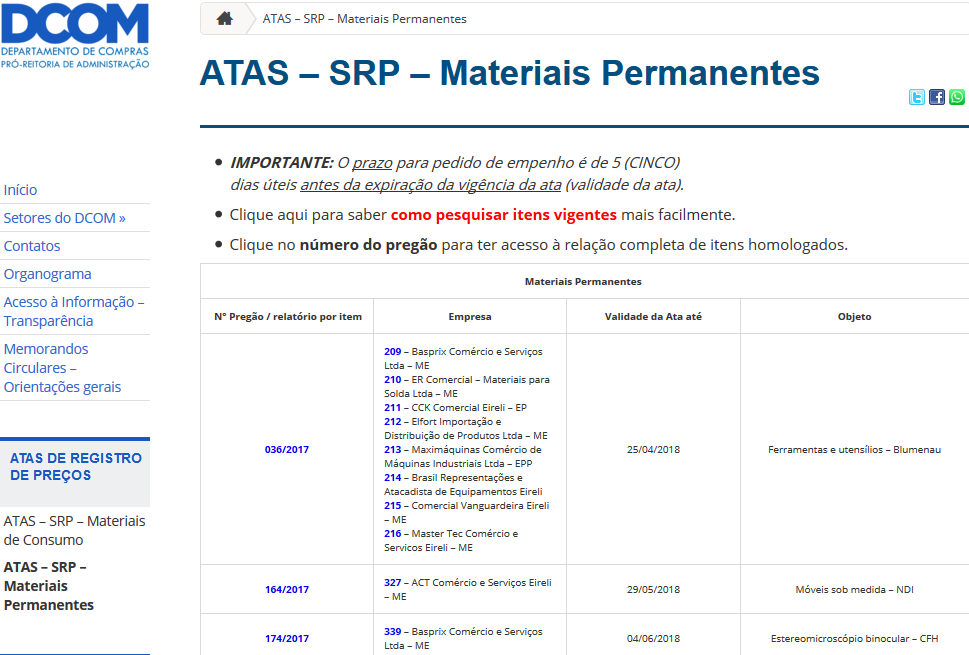The width and height of the screenshot is (969, 655).
Task: Click the ATAS DE REGISTRO DE PREÇOS heading
Action: click(x=76, y=467)
